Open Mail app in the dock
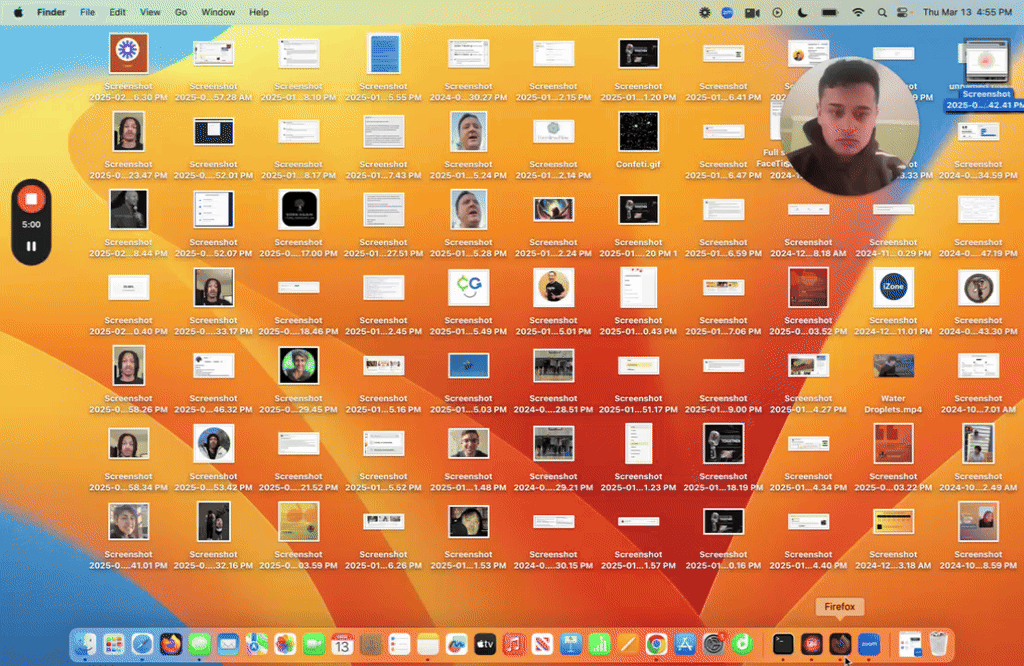This screenshot has height=666, width=1024. [228, 644]
